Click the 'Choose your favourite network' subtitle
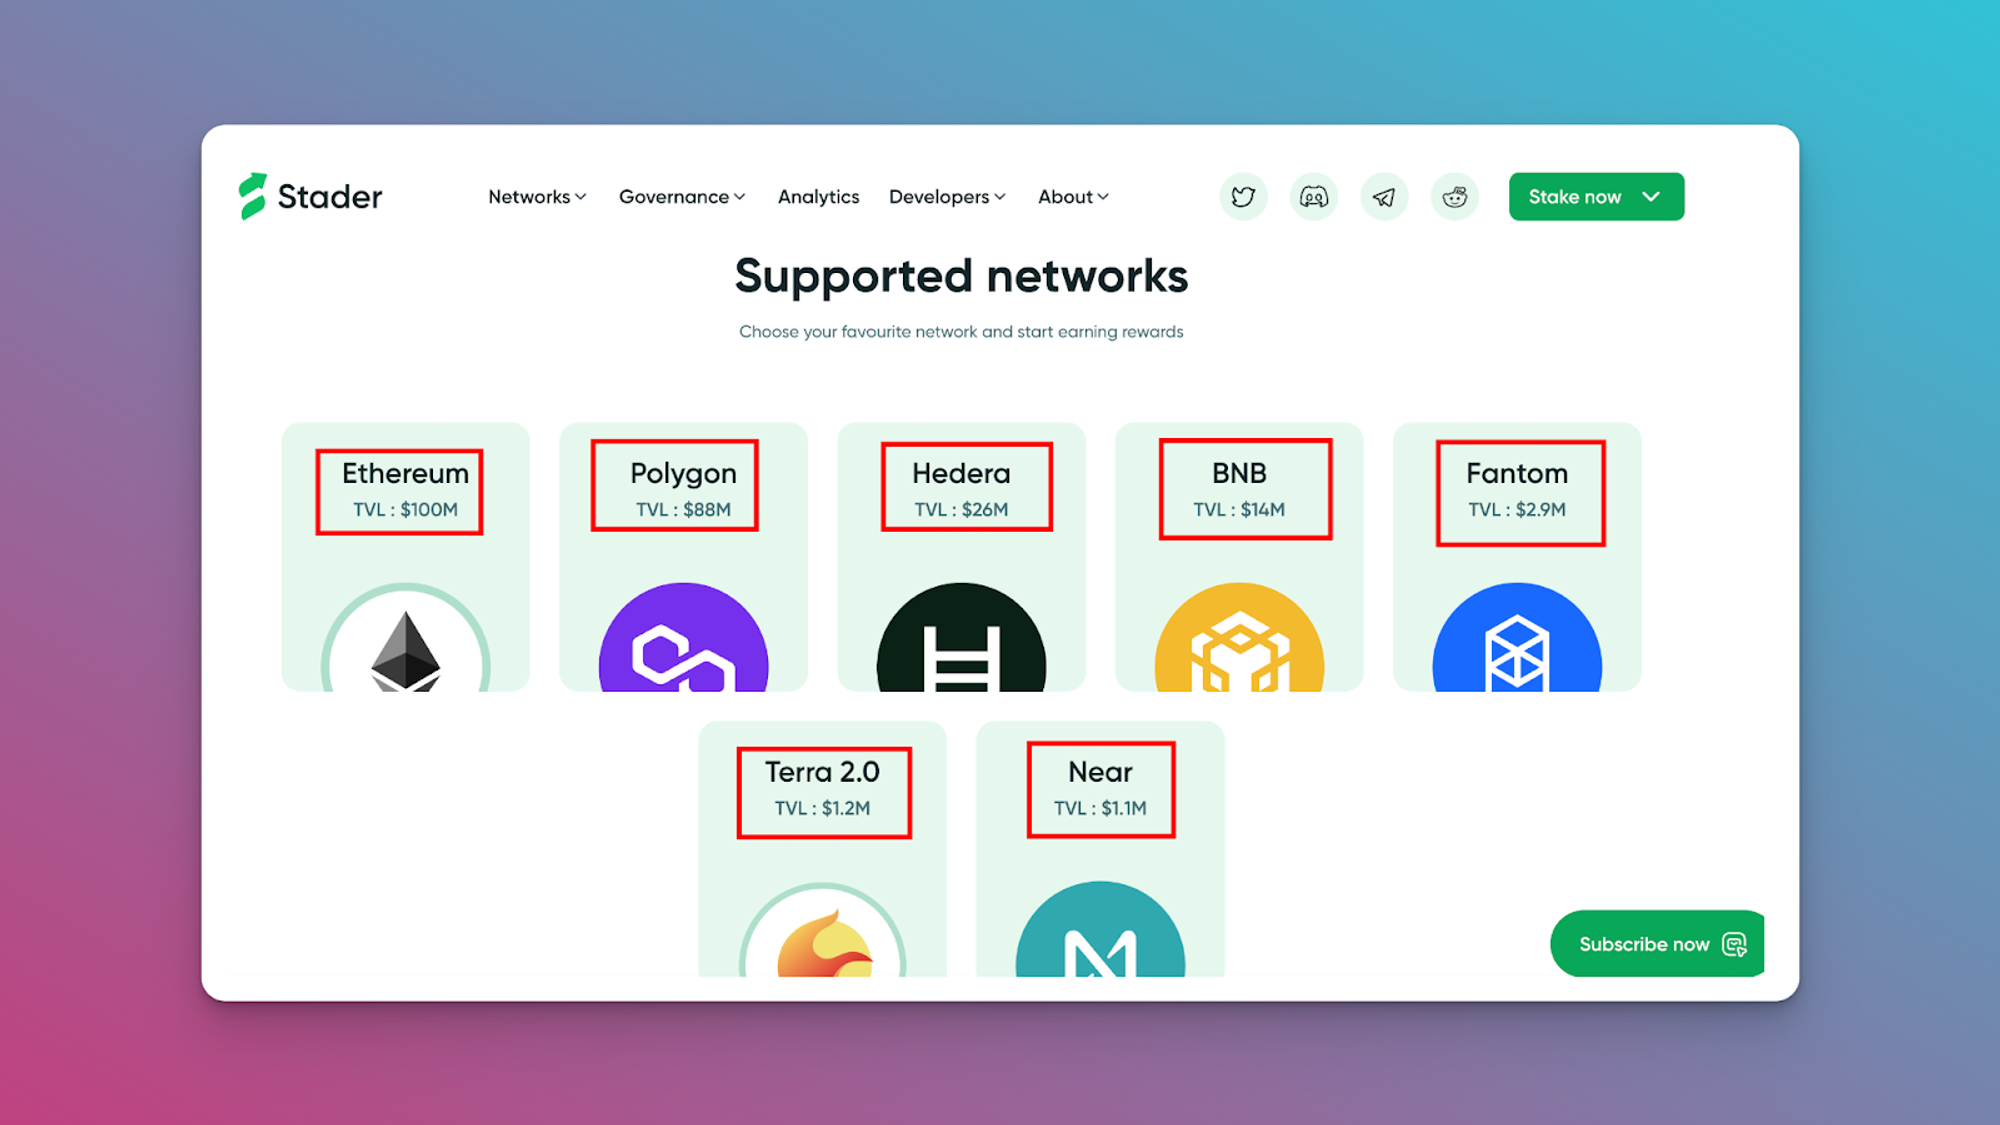 [x=961, y=332]
